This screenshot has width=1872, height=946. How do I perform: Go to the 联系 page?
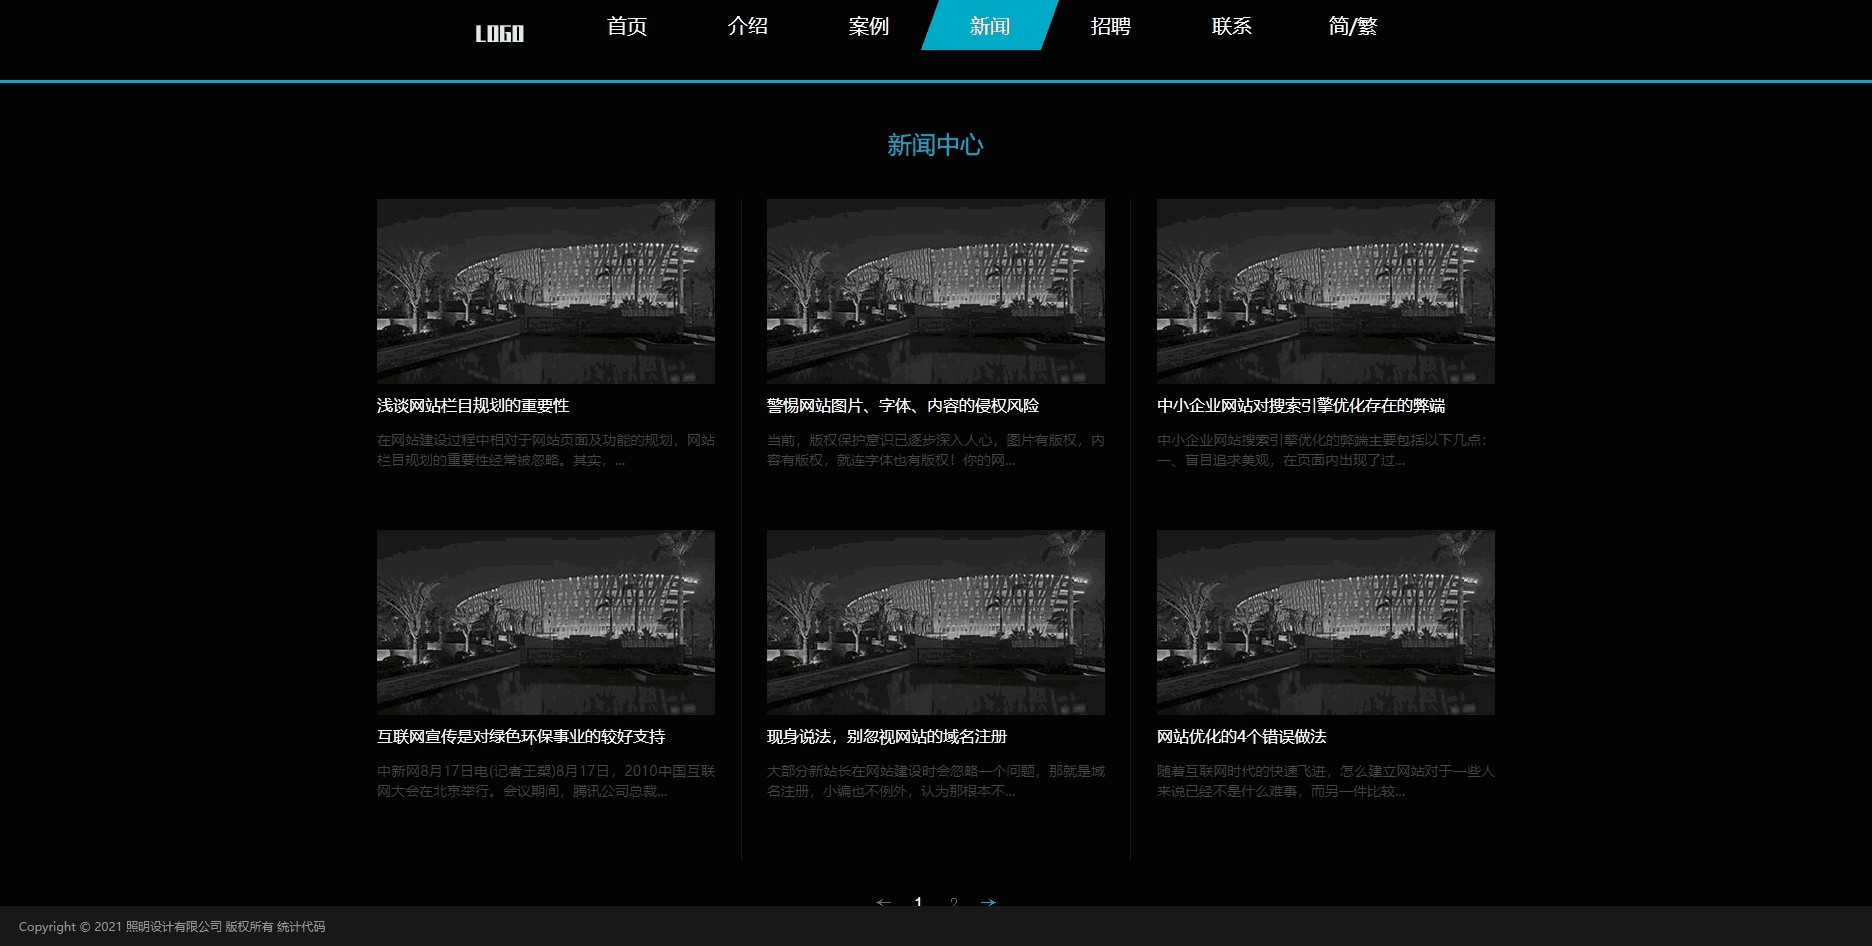[x=1231, y=26]
